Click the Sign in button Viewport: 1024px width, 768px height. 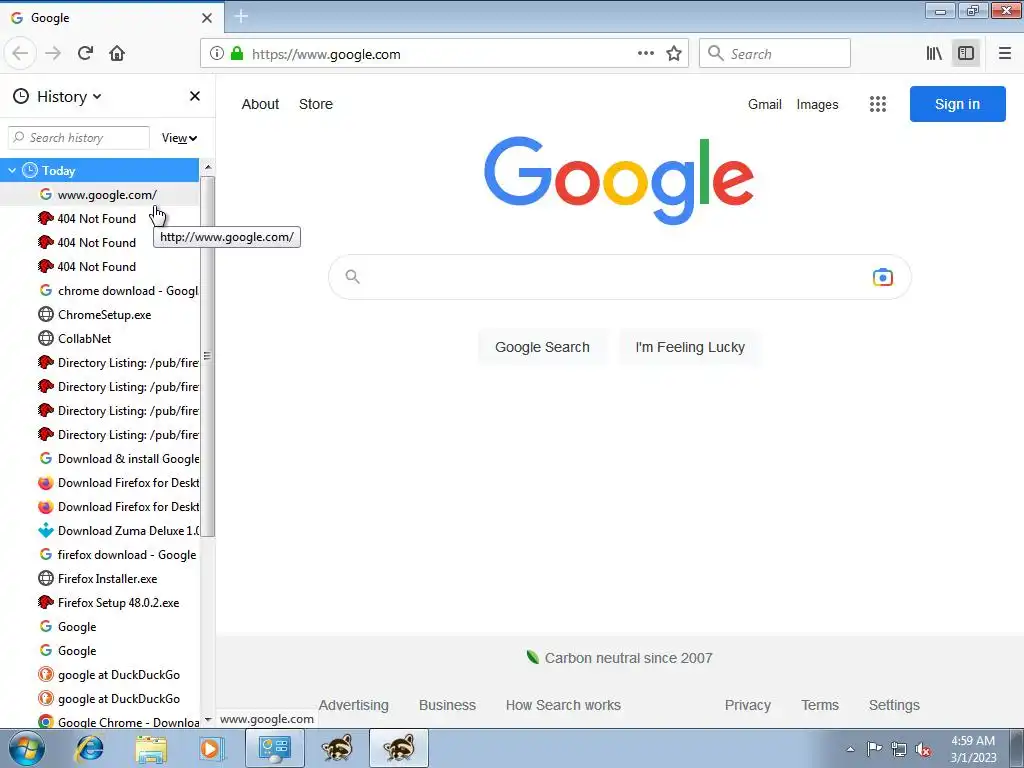pos(957,104)
